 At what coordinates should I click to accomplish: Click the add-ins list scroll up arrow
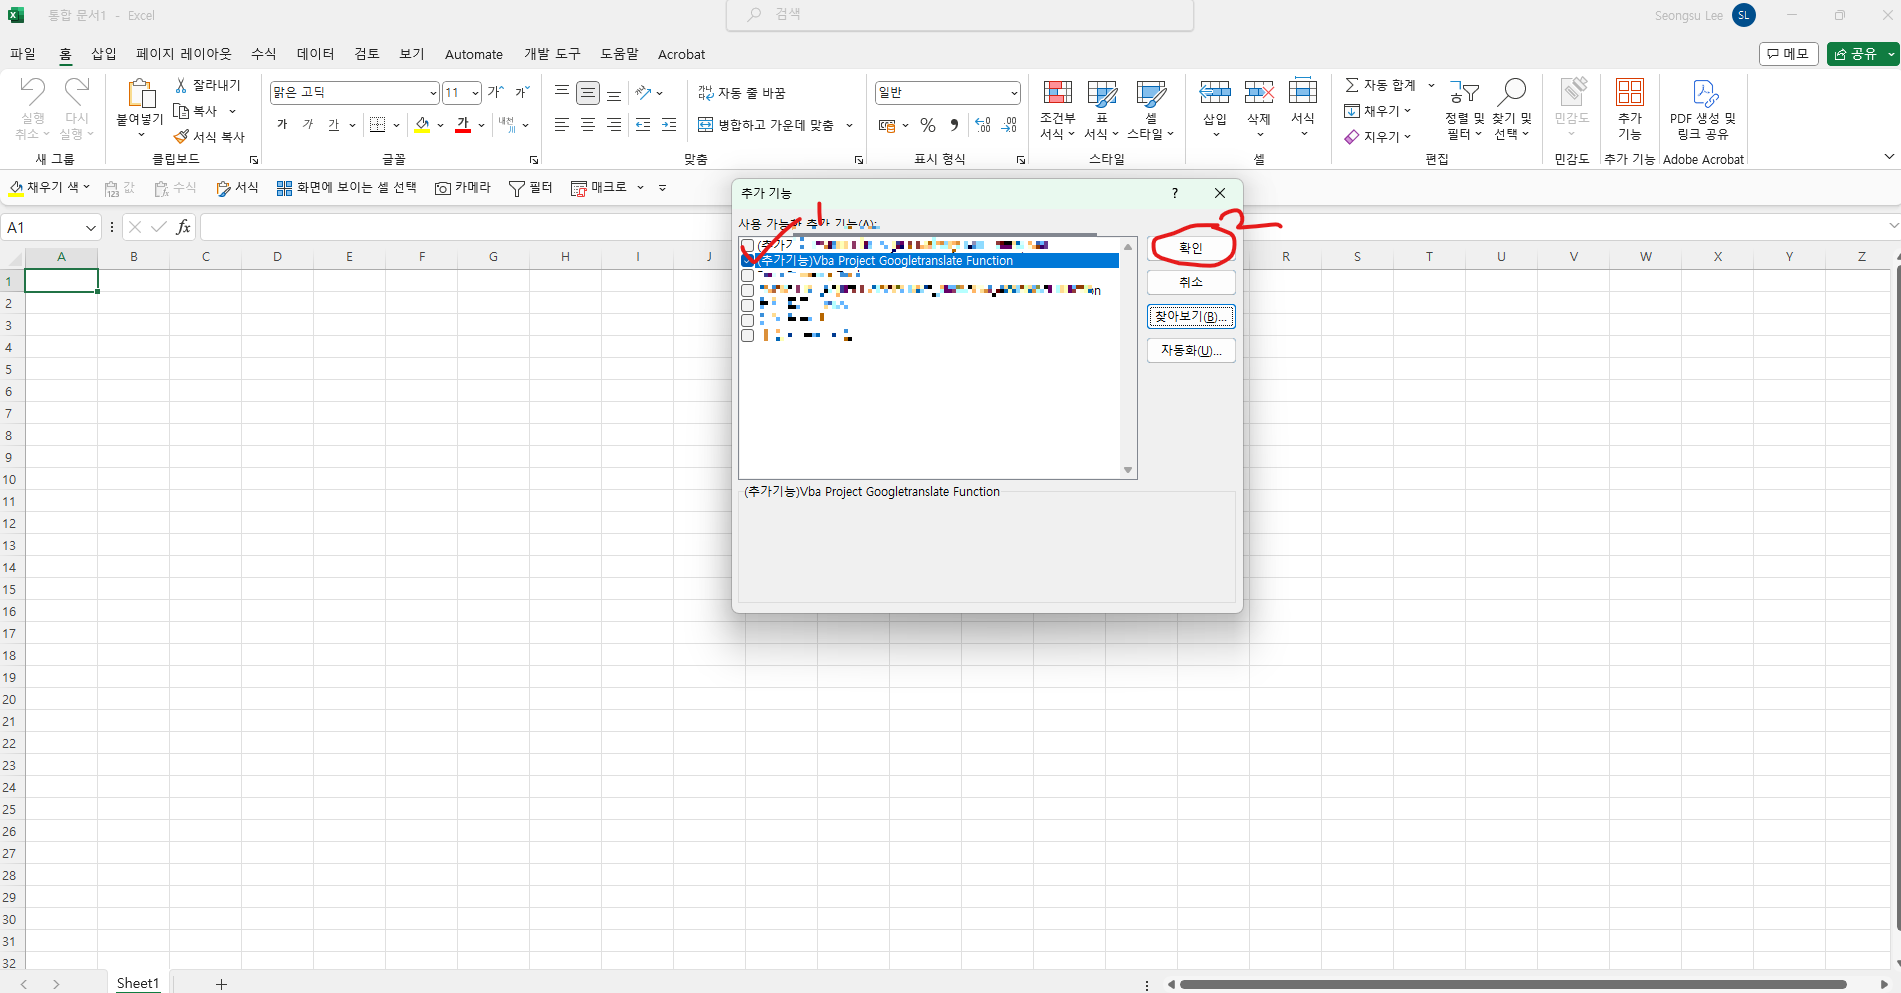pyautogui.click(x=1128, y=246)
